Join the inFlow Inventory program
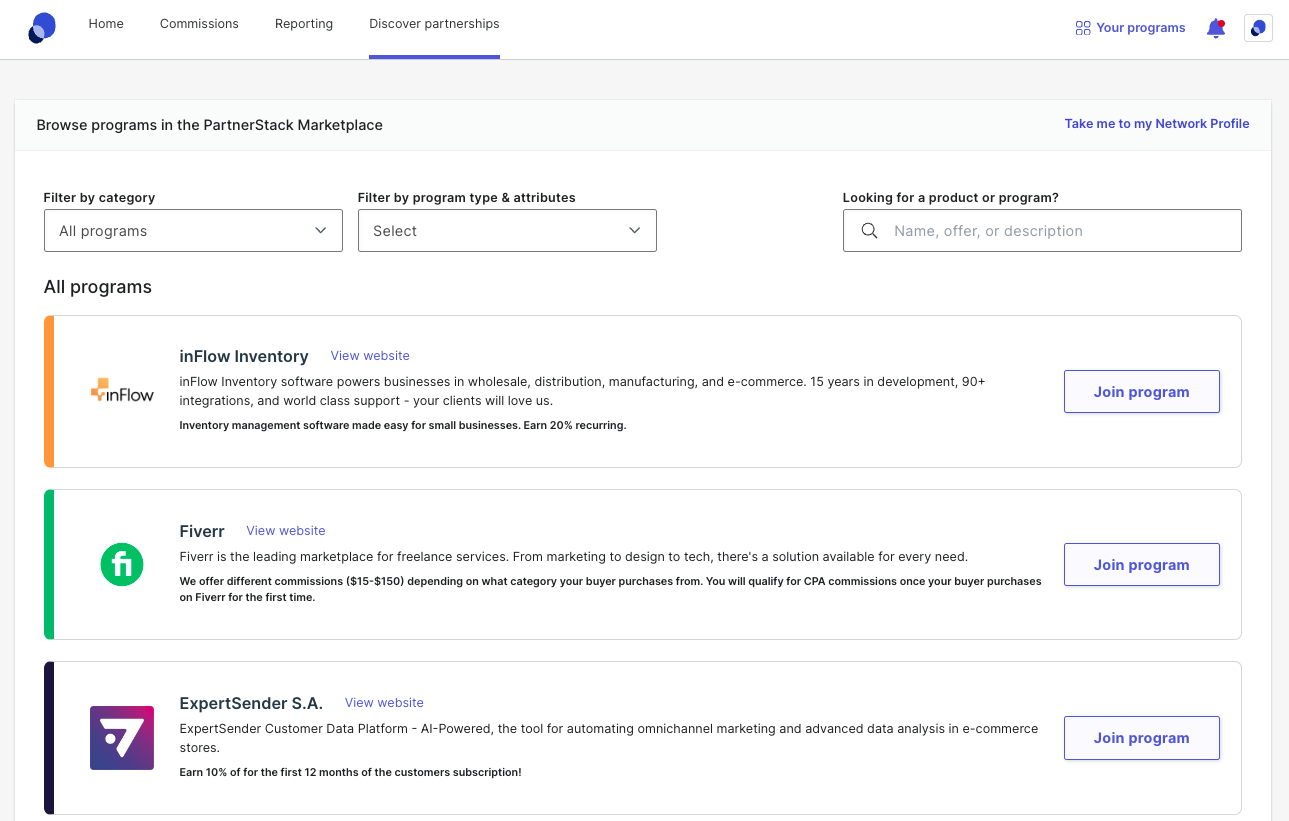The height and width of the screenshot is (821, 1289). [1141, 392]
